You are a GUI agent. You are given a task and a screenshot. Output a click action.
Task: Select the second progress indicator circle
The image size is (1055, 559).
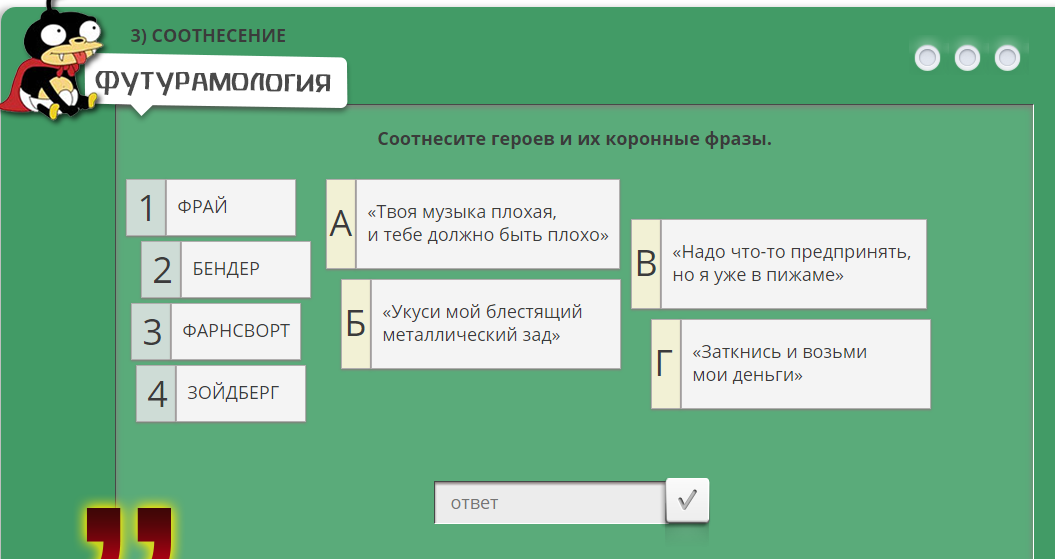(968, 58)
